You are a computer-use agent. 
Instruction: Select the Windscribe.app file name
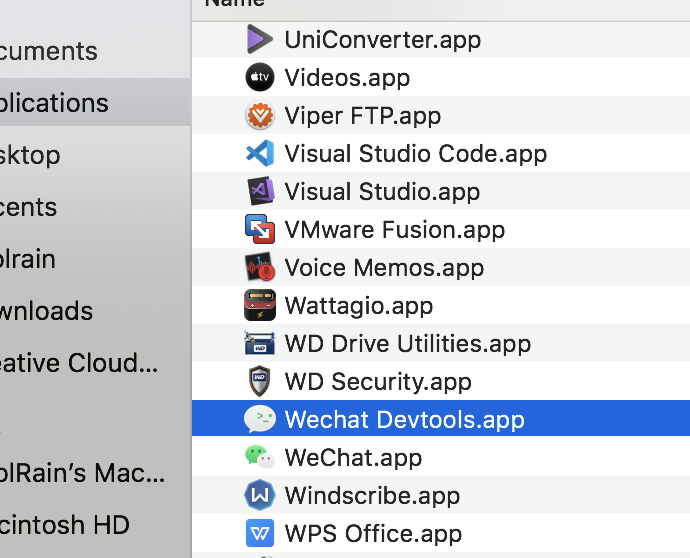tap(372, 495)
